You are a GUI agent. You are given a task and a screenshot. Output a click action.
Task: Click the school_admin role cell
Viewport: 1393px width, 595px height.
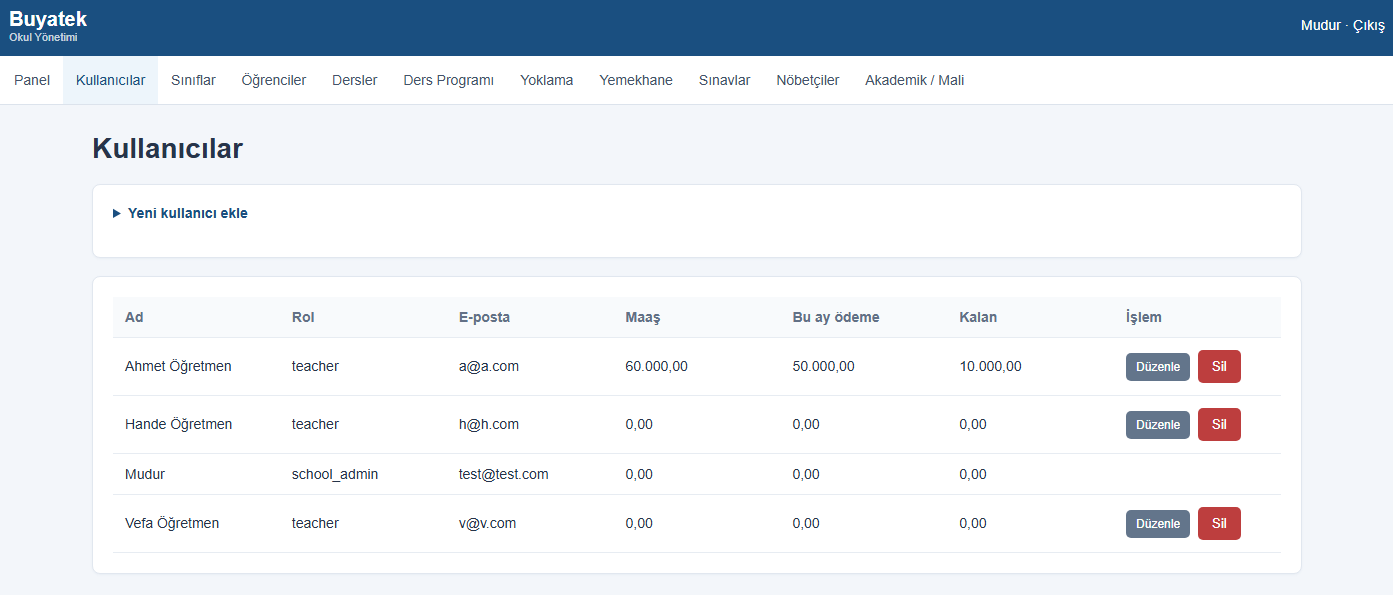coord(335,474)
